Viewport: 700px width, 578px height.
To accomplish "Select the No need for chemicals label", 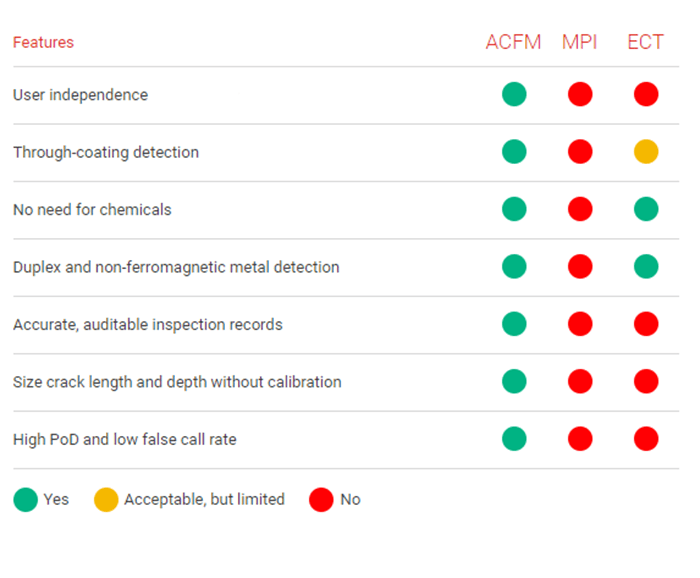I will (92, 210).
